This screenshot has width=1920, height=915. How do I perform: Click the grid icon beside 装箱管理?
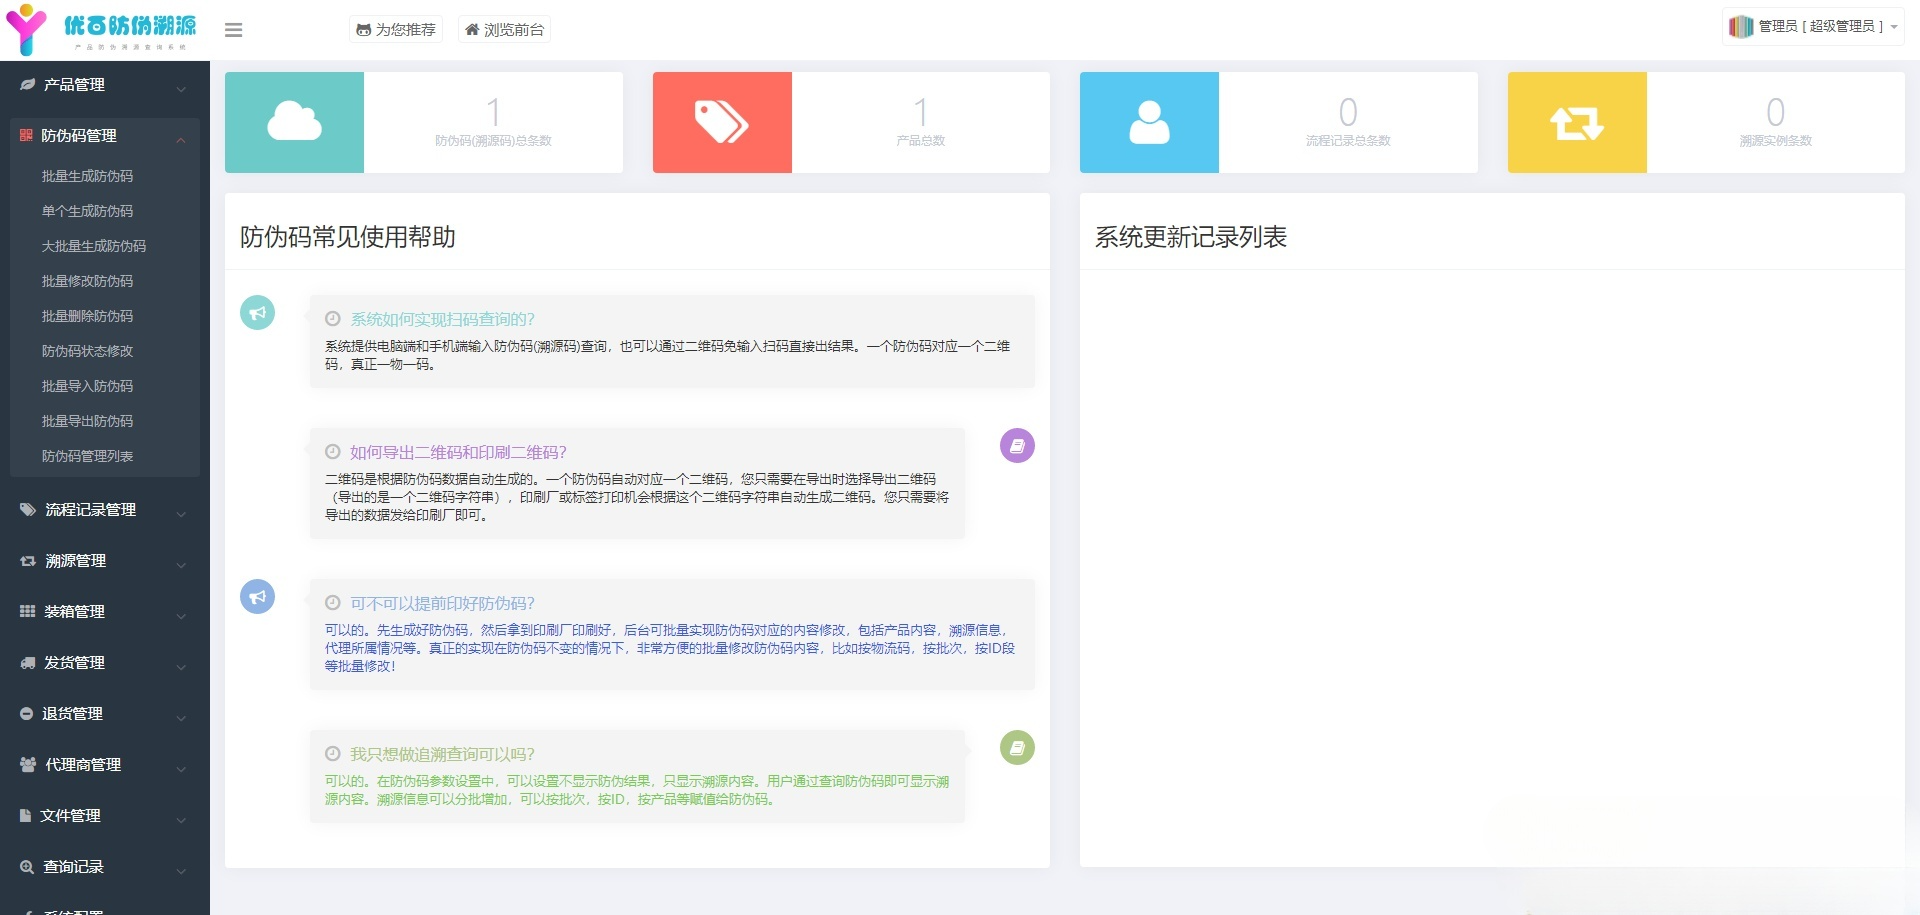coord(27,611)
